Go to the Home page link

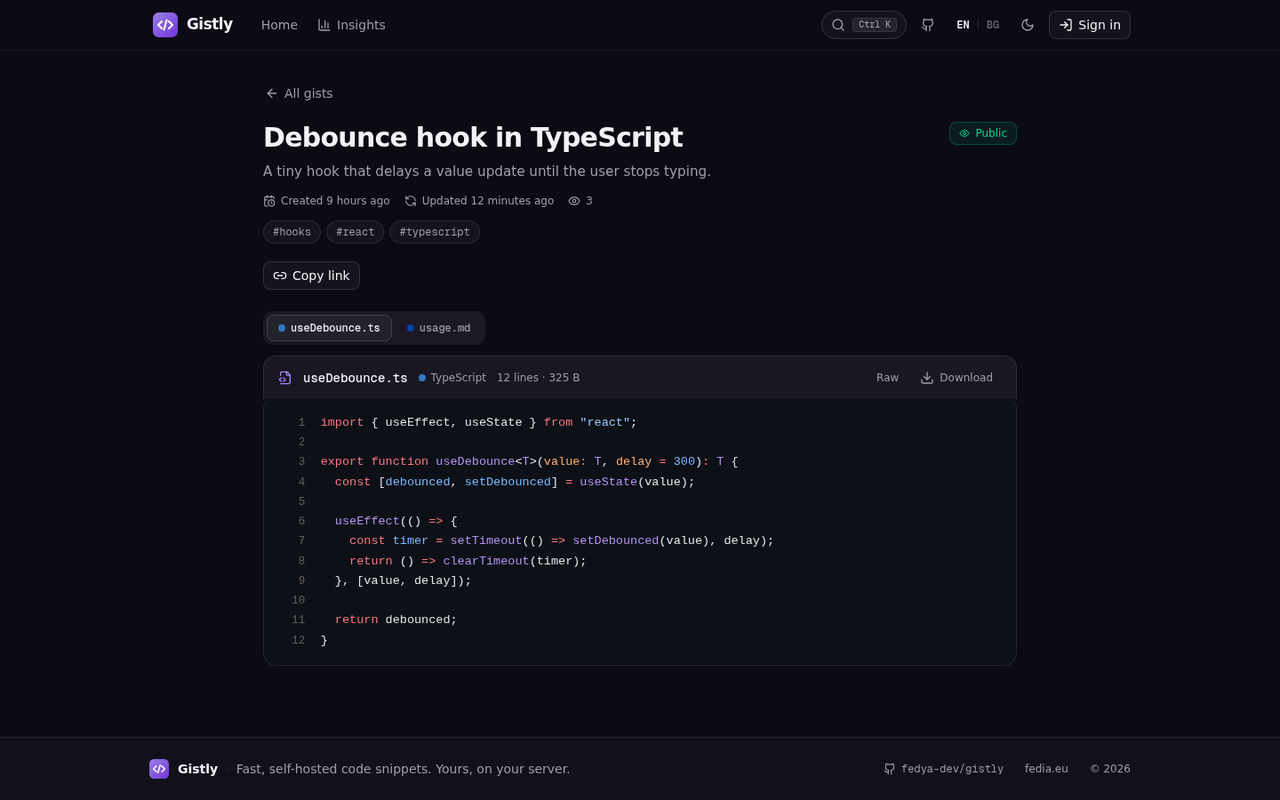coord(279,25)
